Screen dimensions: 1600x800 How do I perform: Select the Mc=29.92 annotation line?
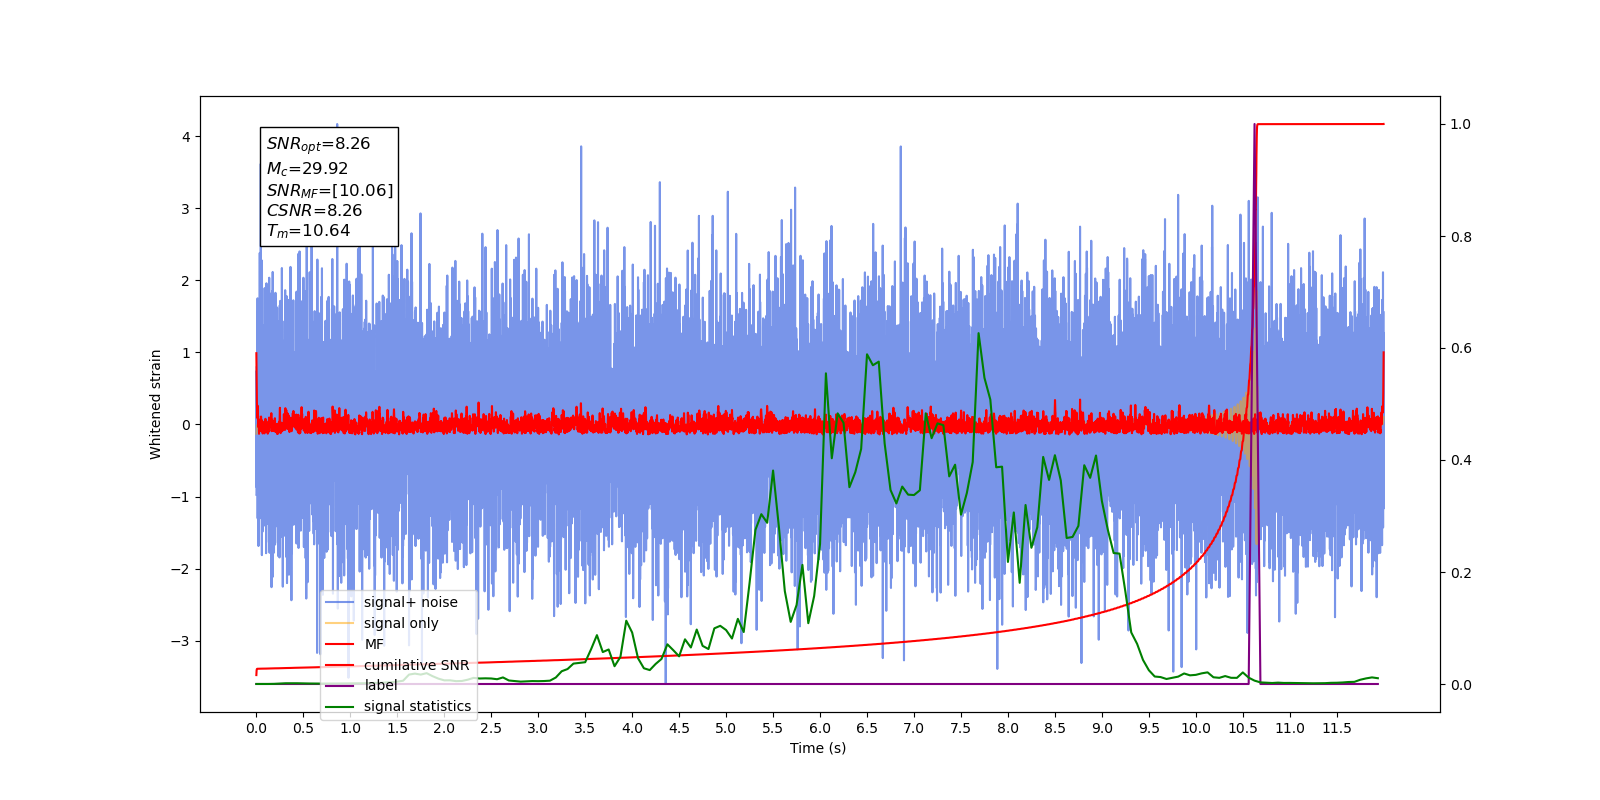click(307, 169)
